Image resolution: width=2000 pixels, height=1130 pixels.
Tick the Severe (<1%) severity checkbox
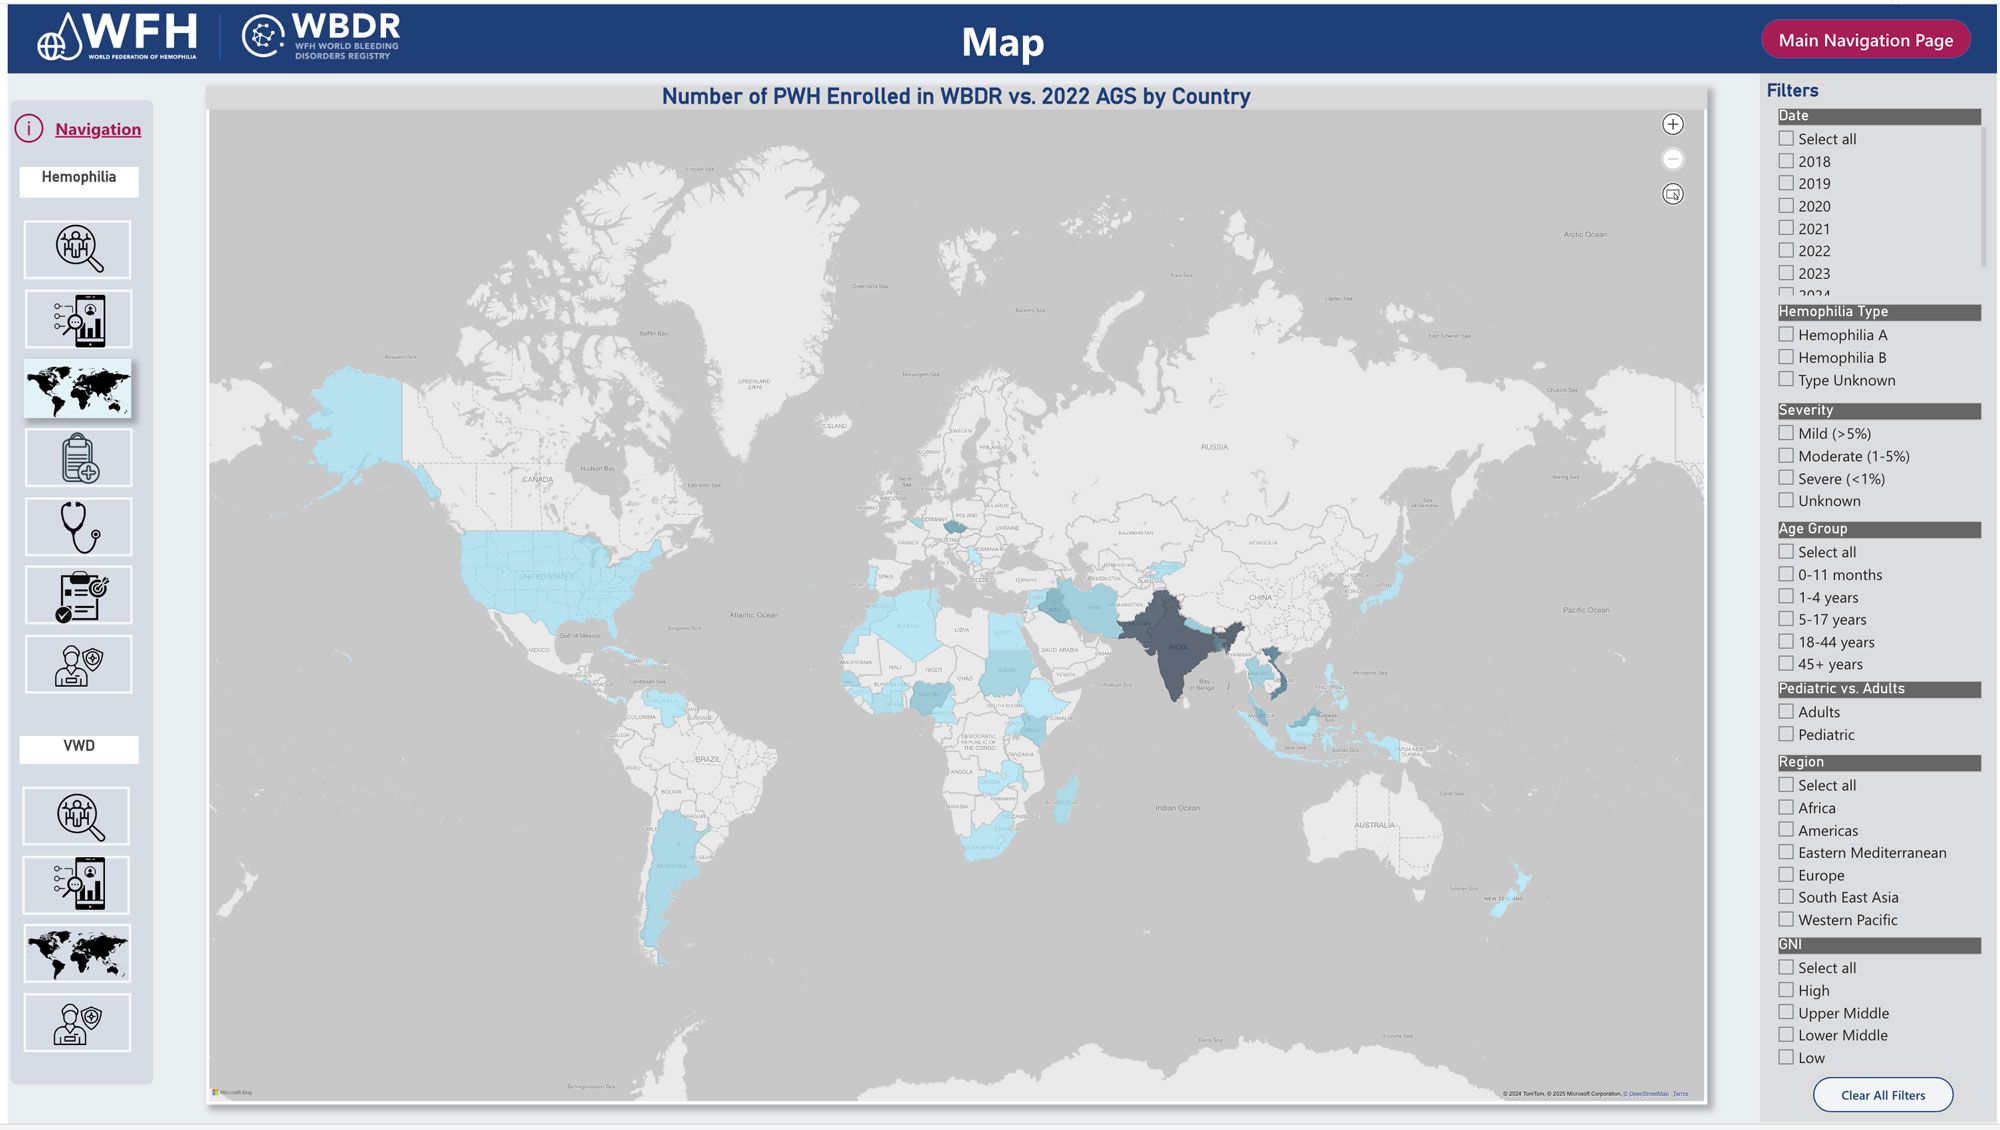1786,478
